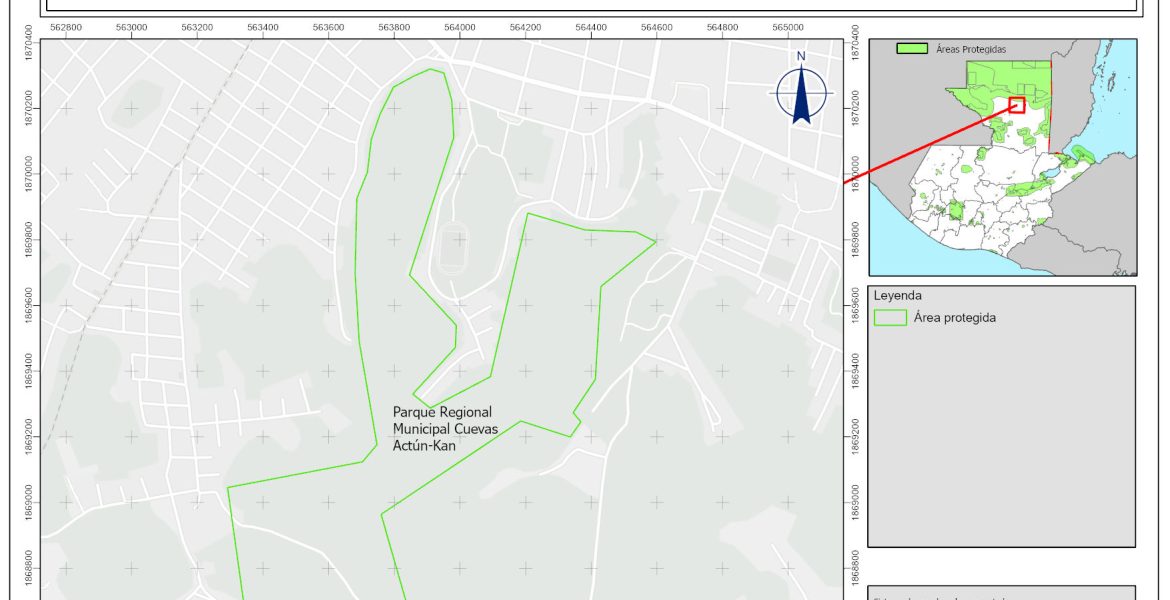Click the Áreas Protegidas text in inset legend
Screen dimensions: 1170x600
pyautogui.click(x=971, y=48)
